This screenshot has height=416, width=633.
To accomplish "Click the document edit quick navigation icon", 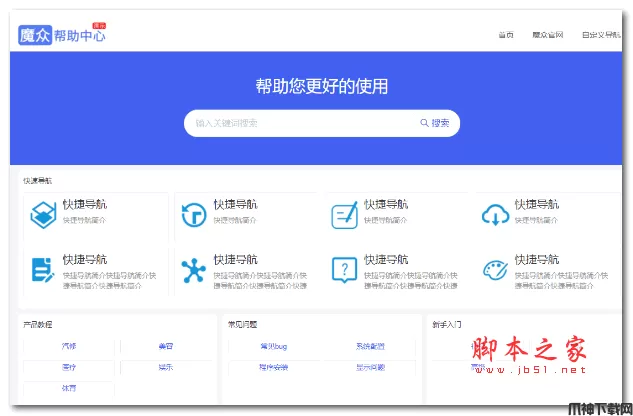I will (42, 270).
